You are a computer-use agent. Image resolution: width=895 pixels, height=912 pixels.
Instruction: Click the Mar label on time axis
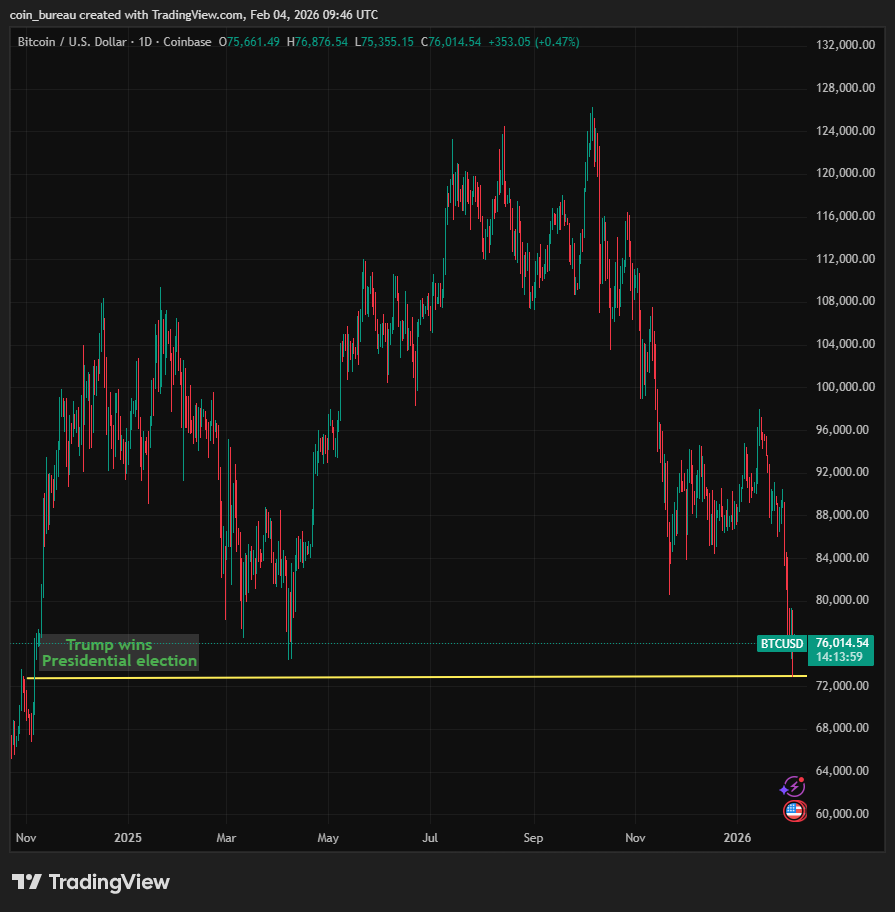point(226,838)
